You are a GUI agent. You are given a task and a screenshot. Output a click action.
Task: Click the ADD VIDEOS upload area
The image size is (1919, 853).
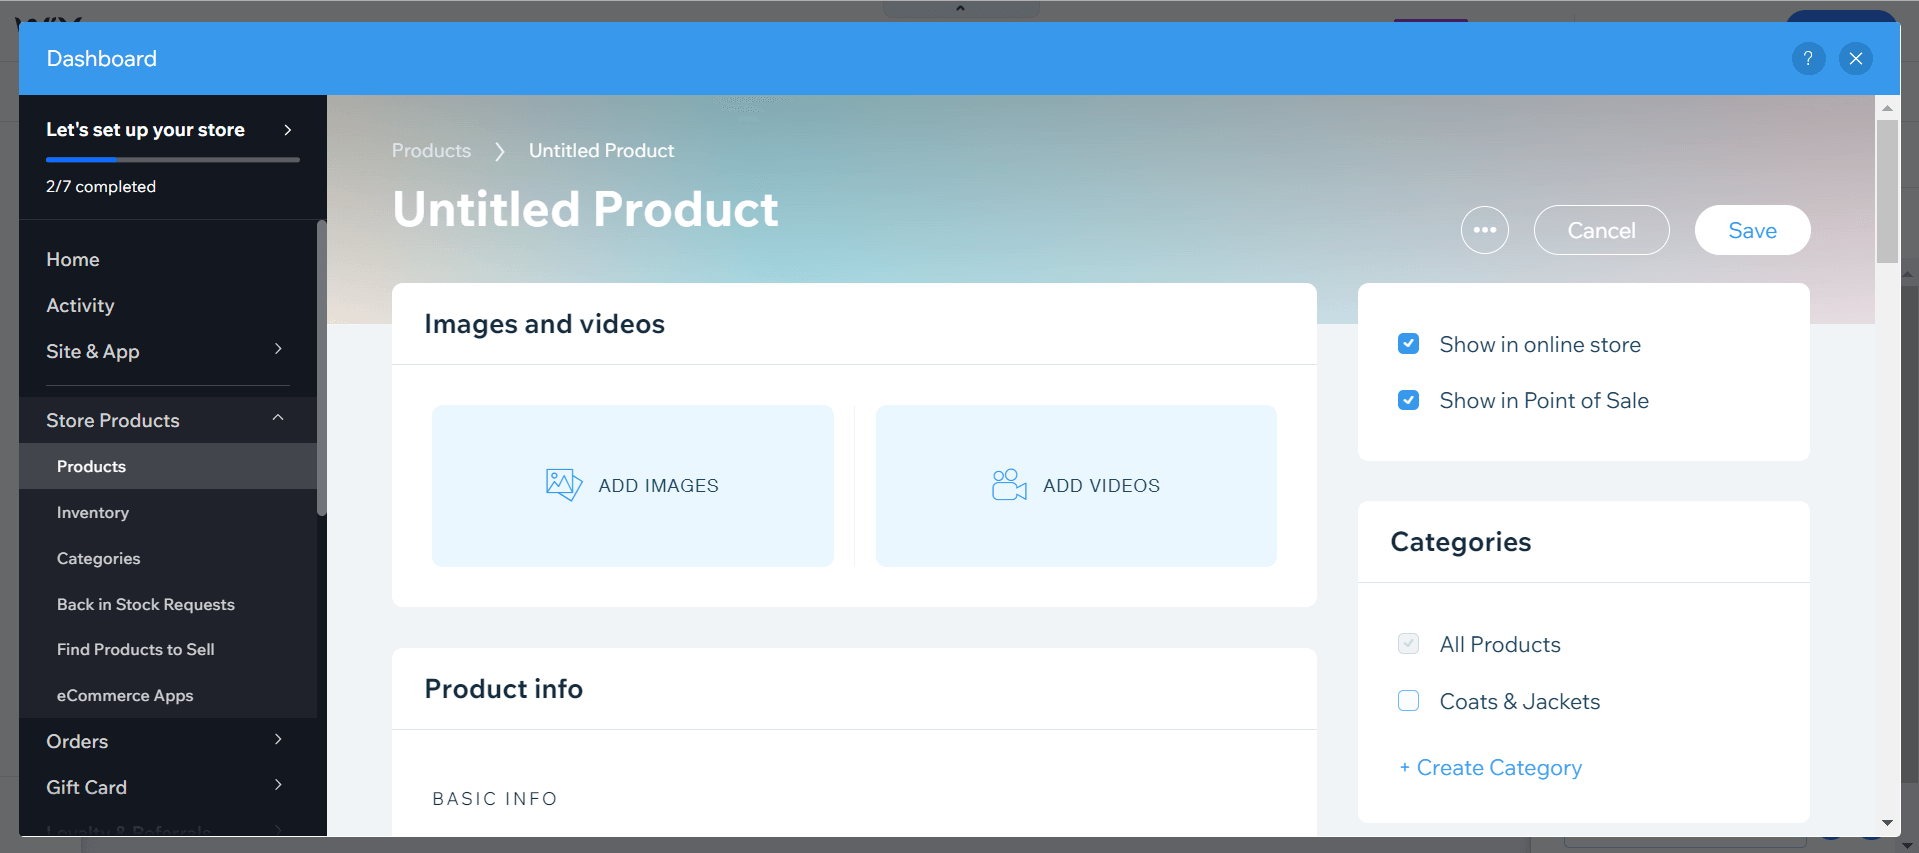(x=1076, y=486)
